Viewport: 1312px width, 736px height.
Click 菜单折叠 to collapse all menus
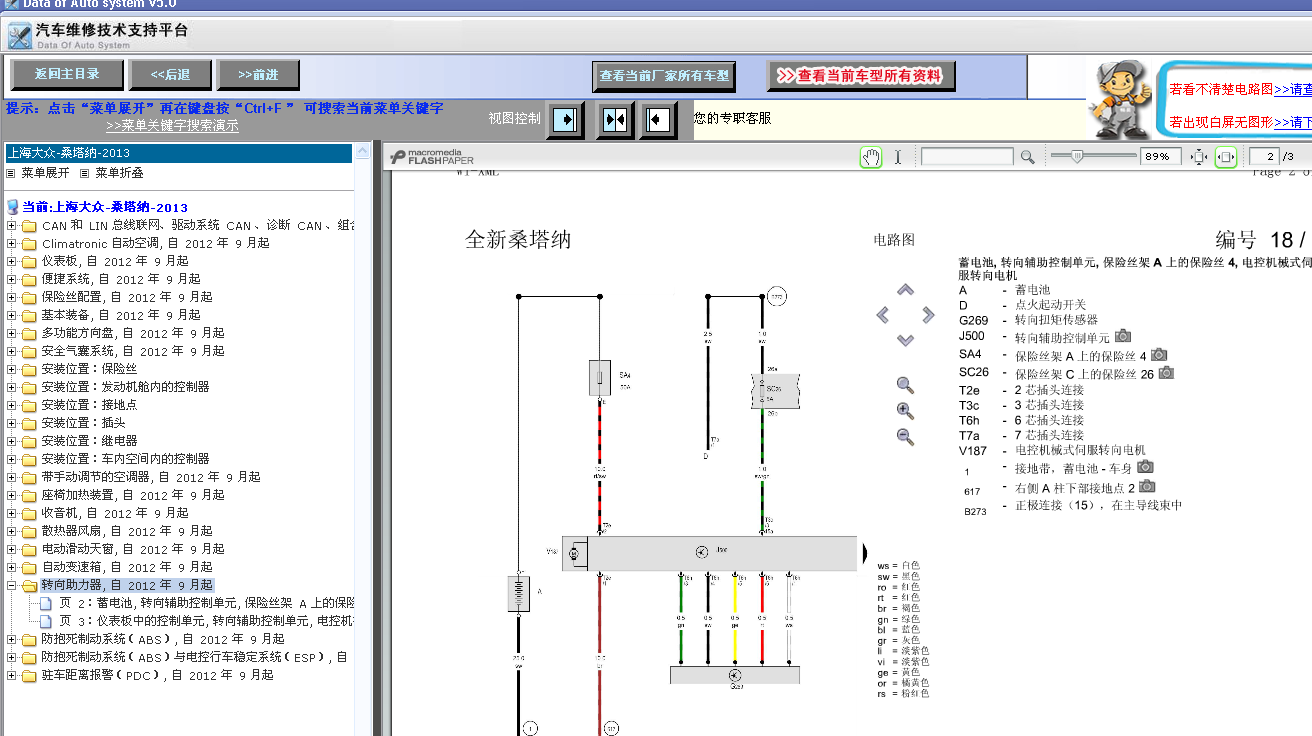point(119,173)
